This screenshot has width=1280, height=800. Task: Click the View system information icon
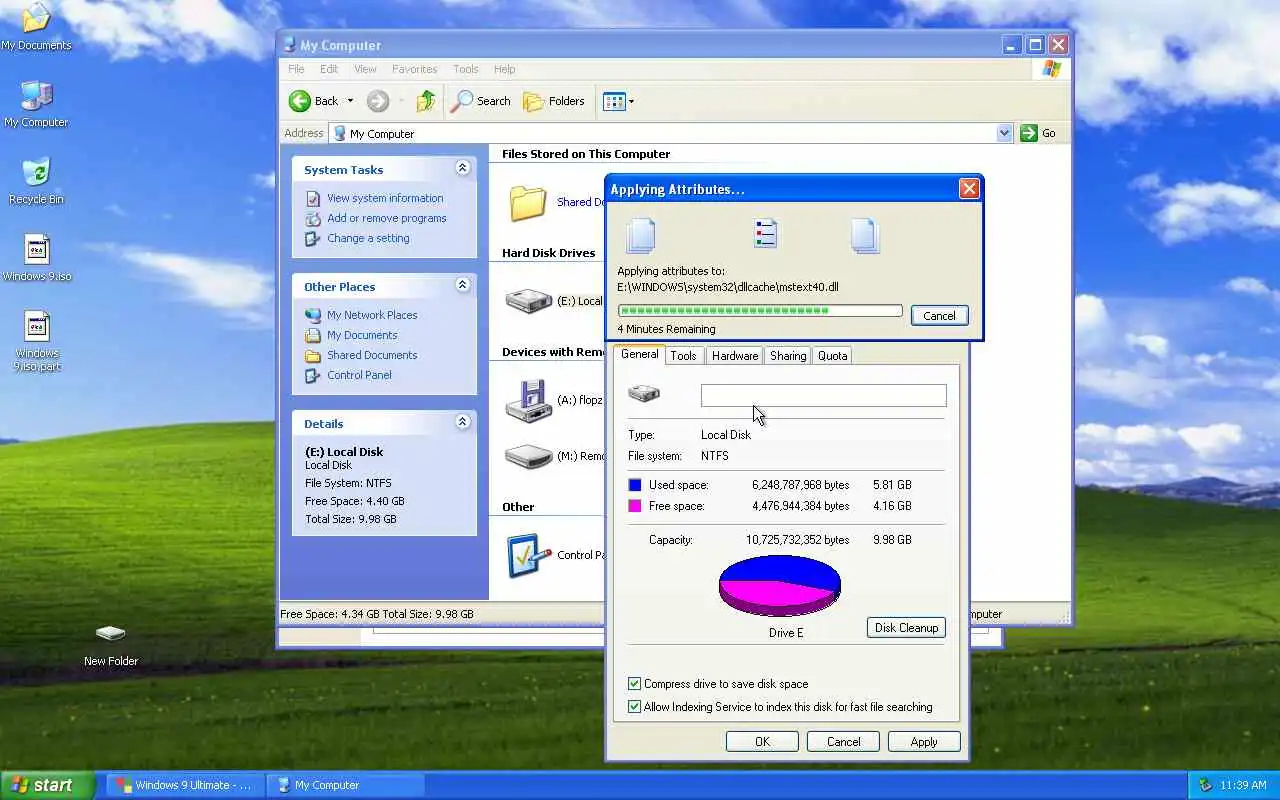tap(313, 198)
